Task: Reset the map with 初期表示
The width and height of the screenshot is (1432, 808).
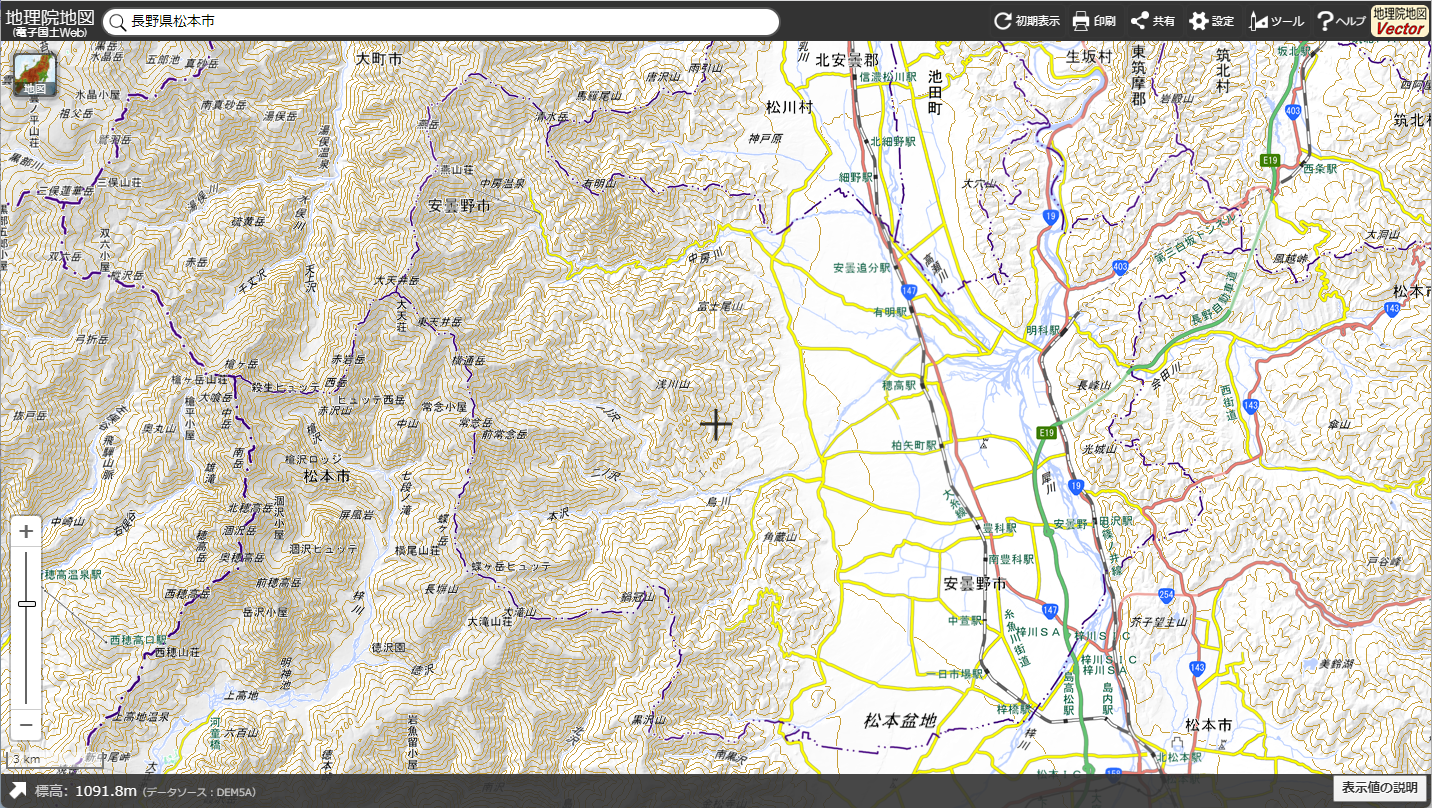Action: click(1026, 21)
